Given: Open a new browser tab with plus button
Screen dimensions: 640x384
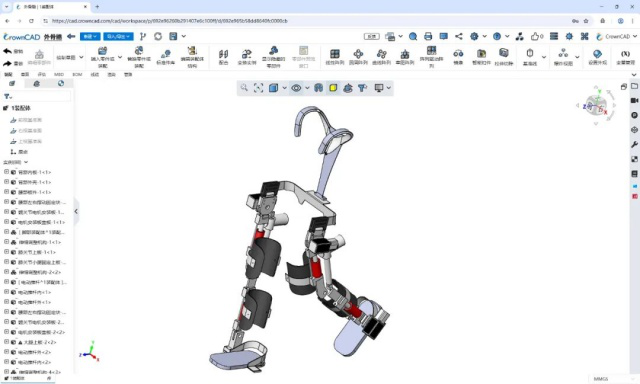Looking at the screenshot, I should [97, 7].
